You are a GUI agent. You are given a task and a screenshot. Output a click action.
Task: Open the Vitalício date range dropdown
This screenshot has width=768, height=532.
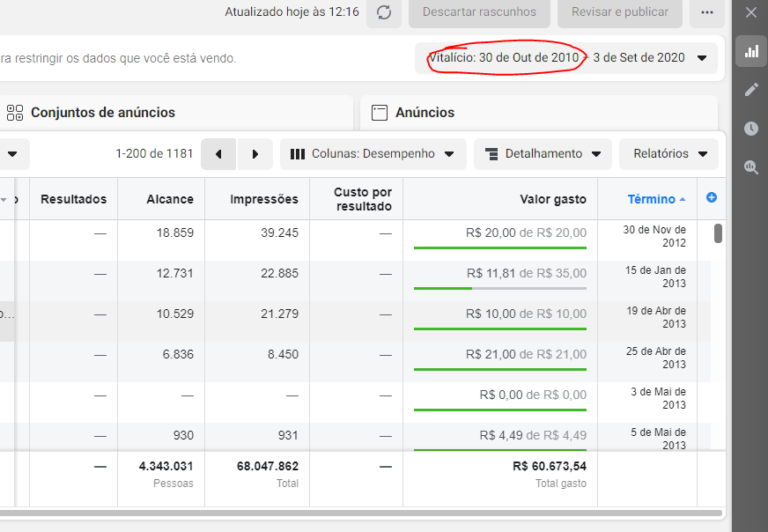[566, 58]
